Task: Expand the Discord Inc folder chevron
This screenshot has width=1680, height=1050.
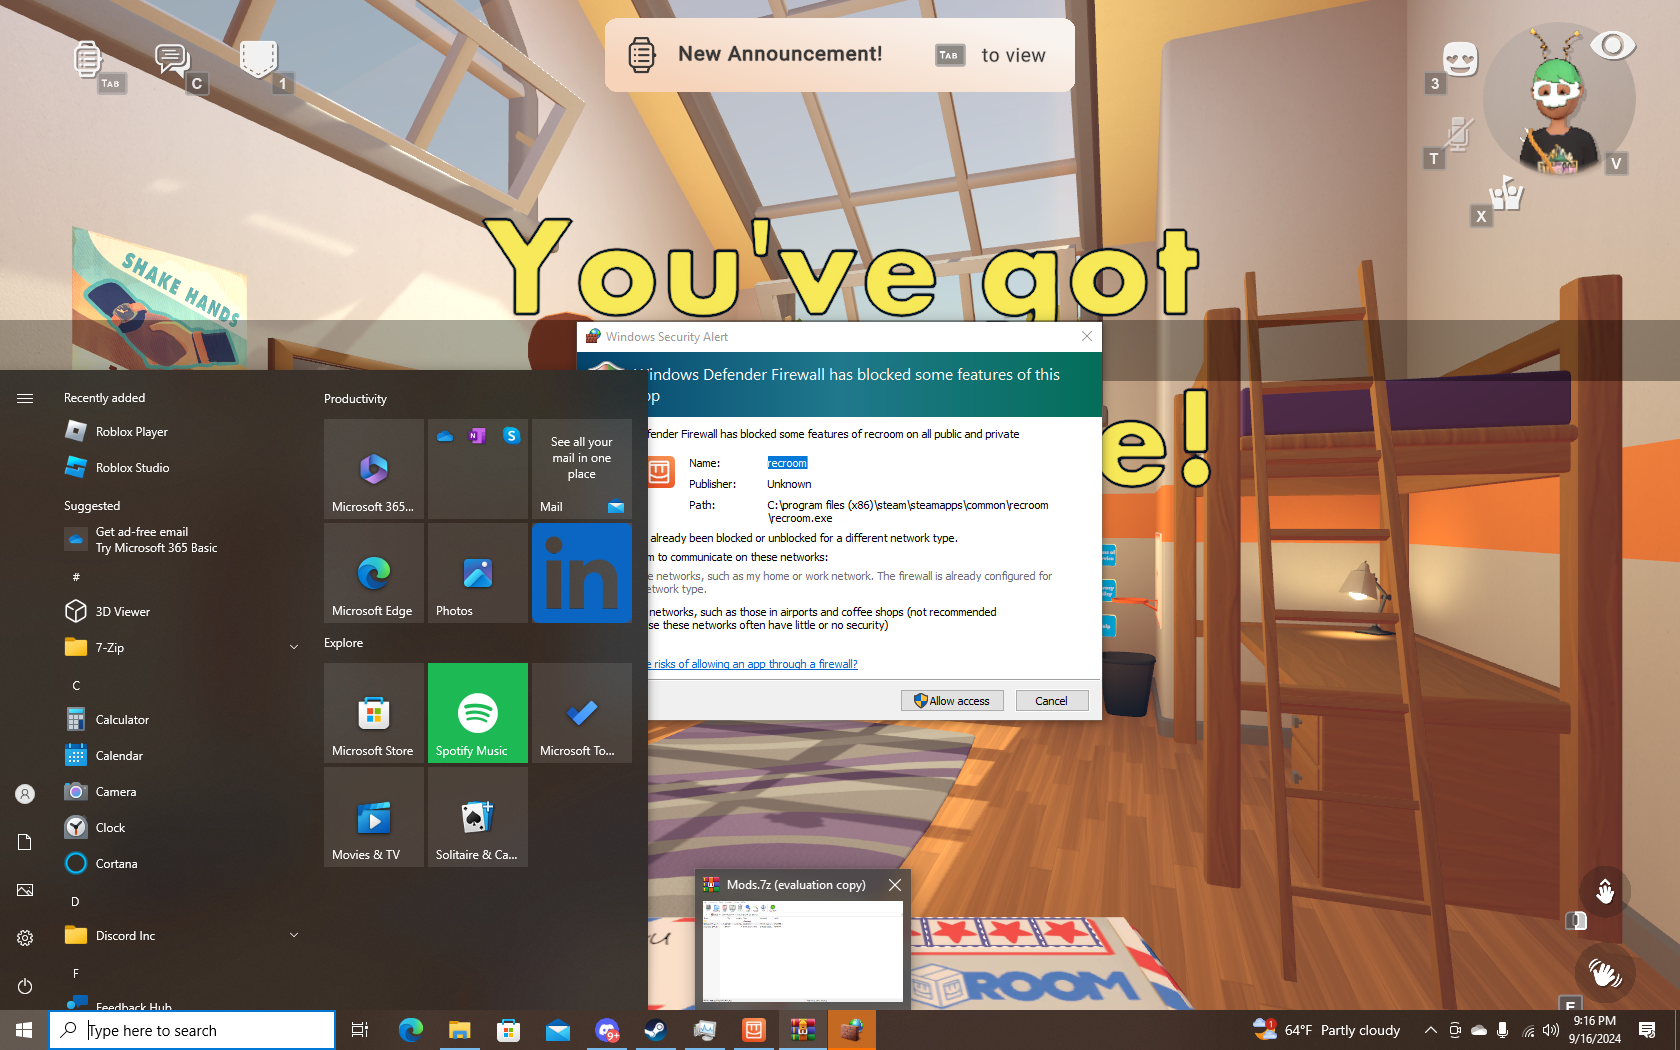Action: coord(294,936)
